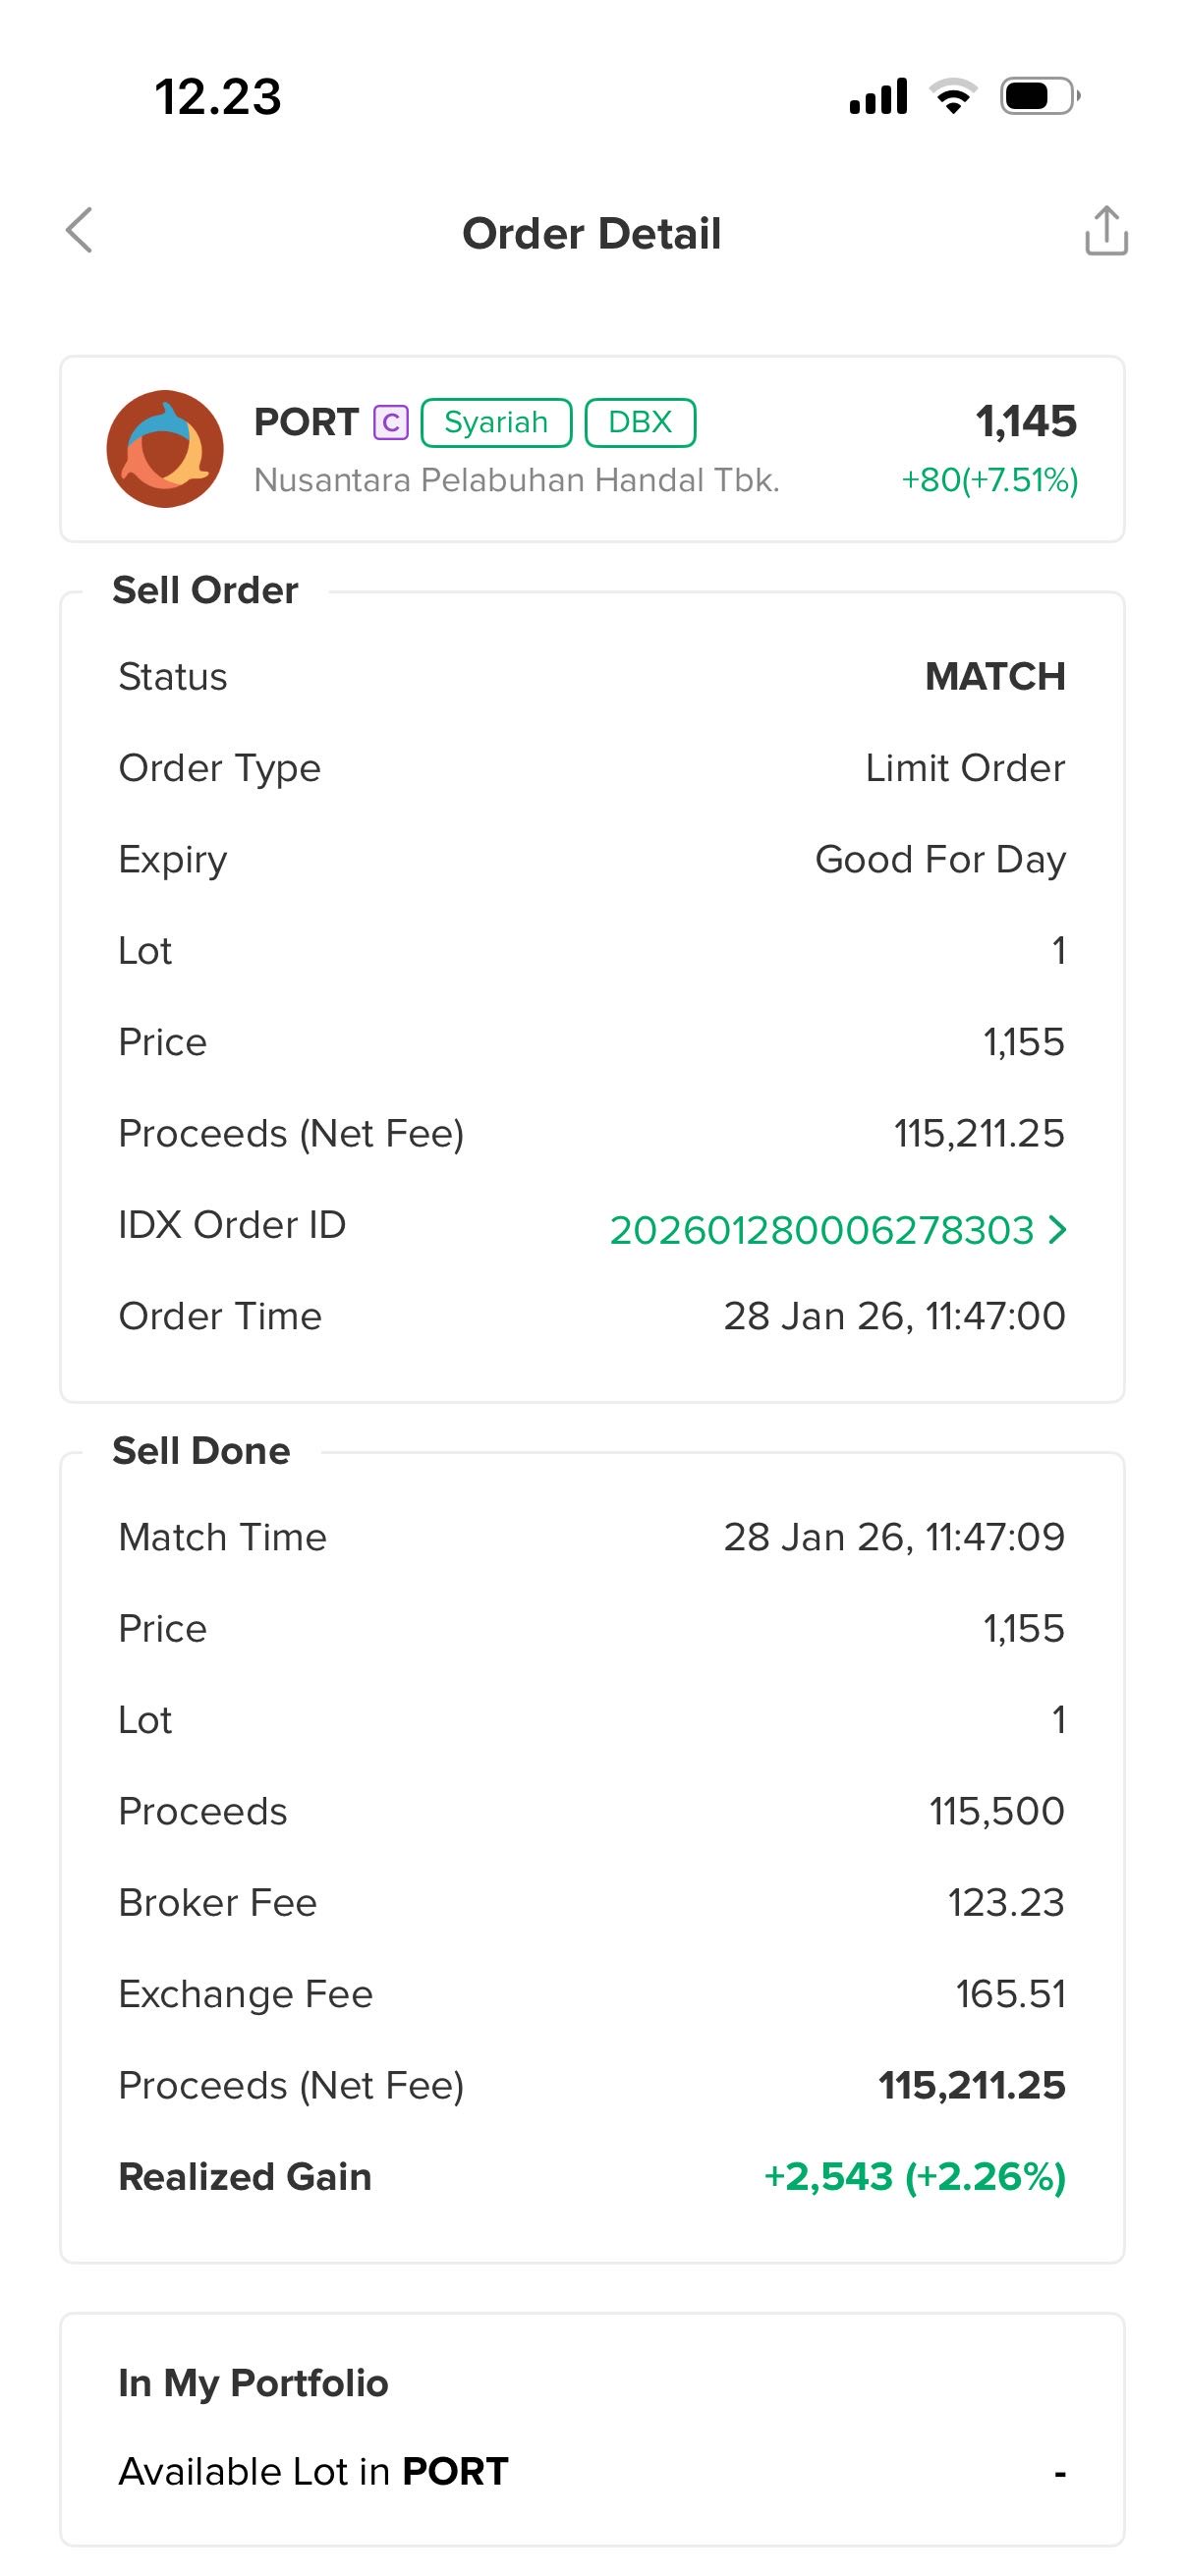The image size is (1185, 2576).
Task: Tap the Wi-Fi icon in status bar
Action: click(x=953, y=96)
